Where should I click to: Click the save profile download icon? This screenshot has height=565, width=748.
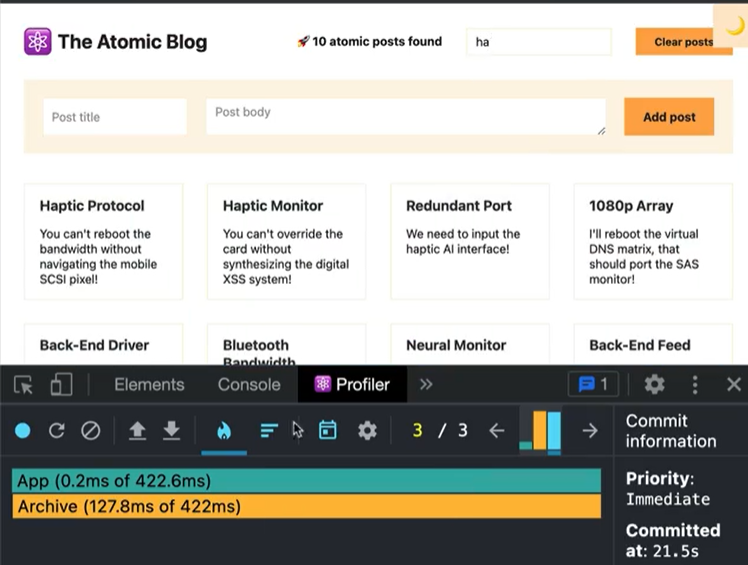click(x=171, y=431)
